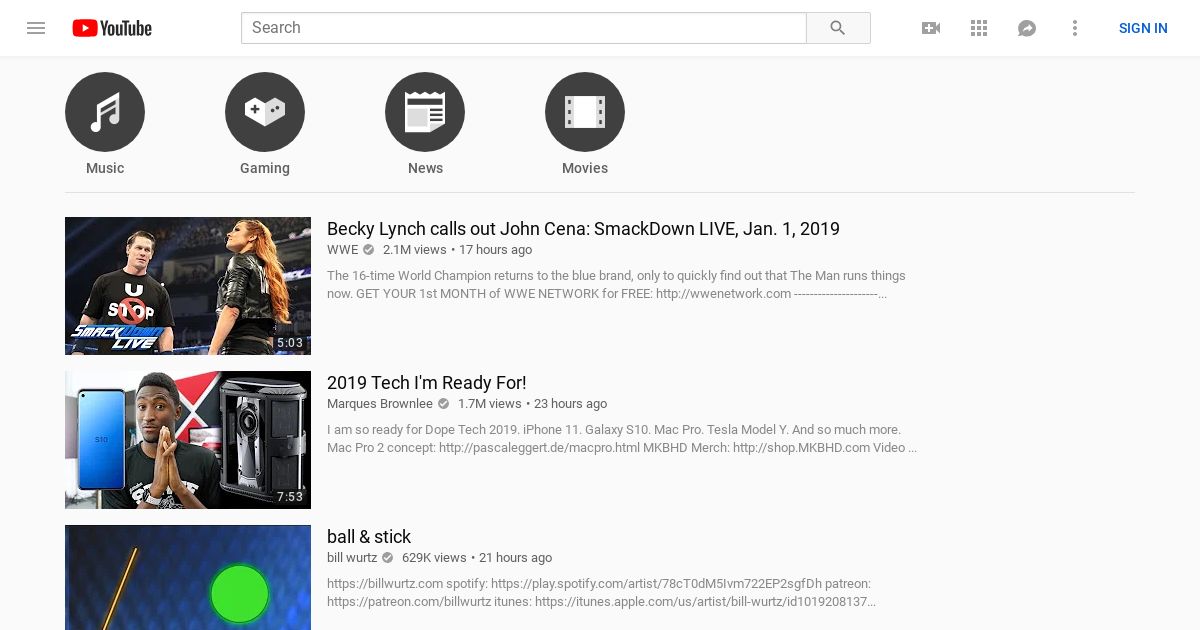Screen dimensions: 1200x630
Task: Click '2.1M views' text
Action: pyautogui.click(x=415, y=250)
